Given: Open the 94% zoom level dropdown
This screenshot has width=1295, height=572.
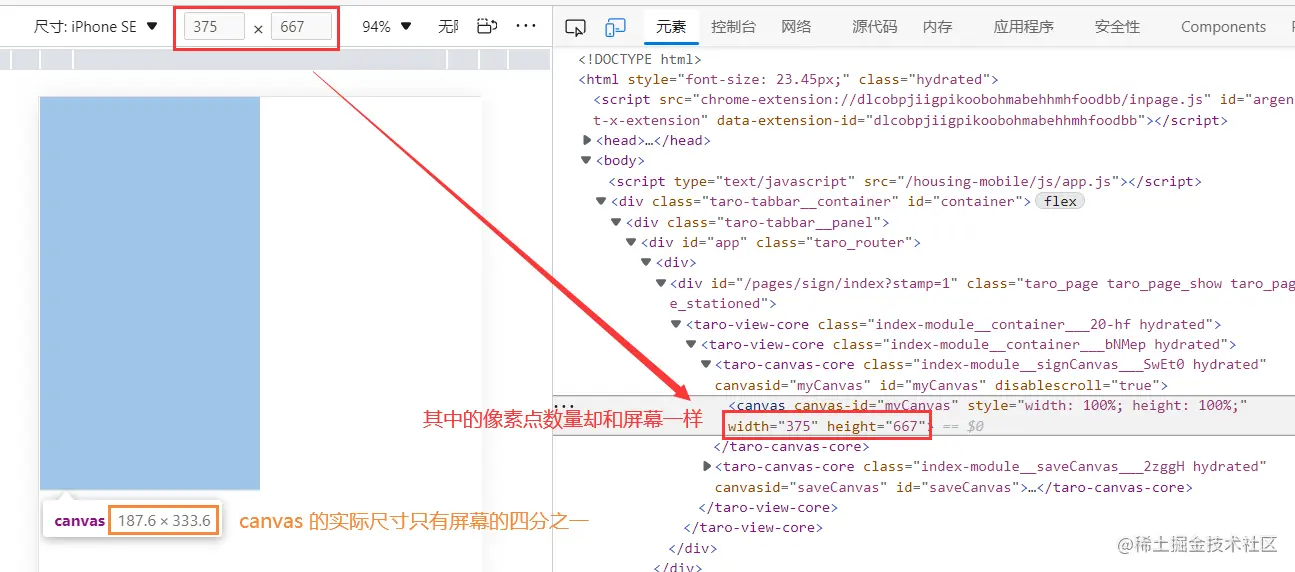Looking at the screenshot, I should coord(386,27).
